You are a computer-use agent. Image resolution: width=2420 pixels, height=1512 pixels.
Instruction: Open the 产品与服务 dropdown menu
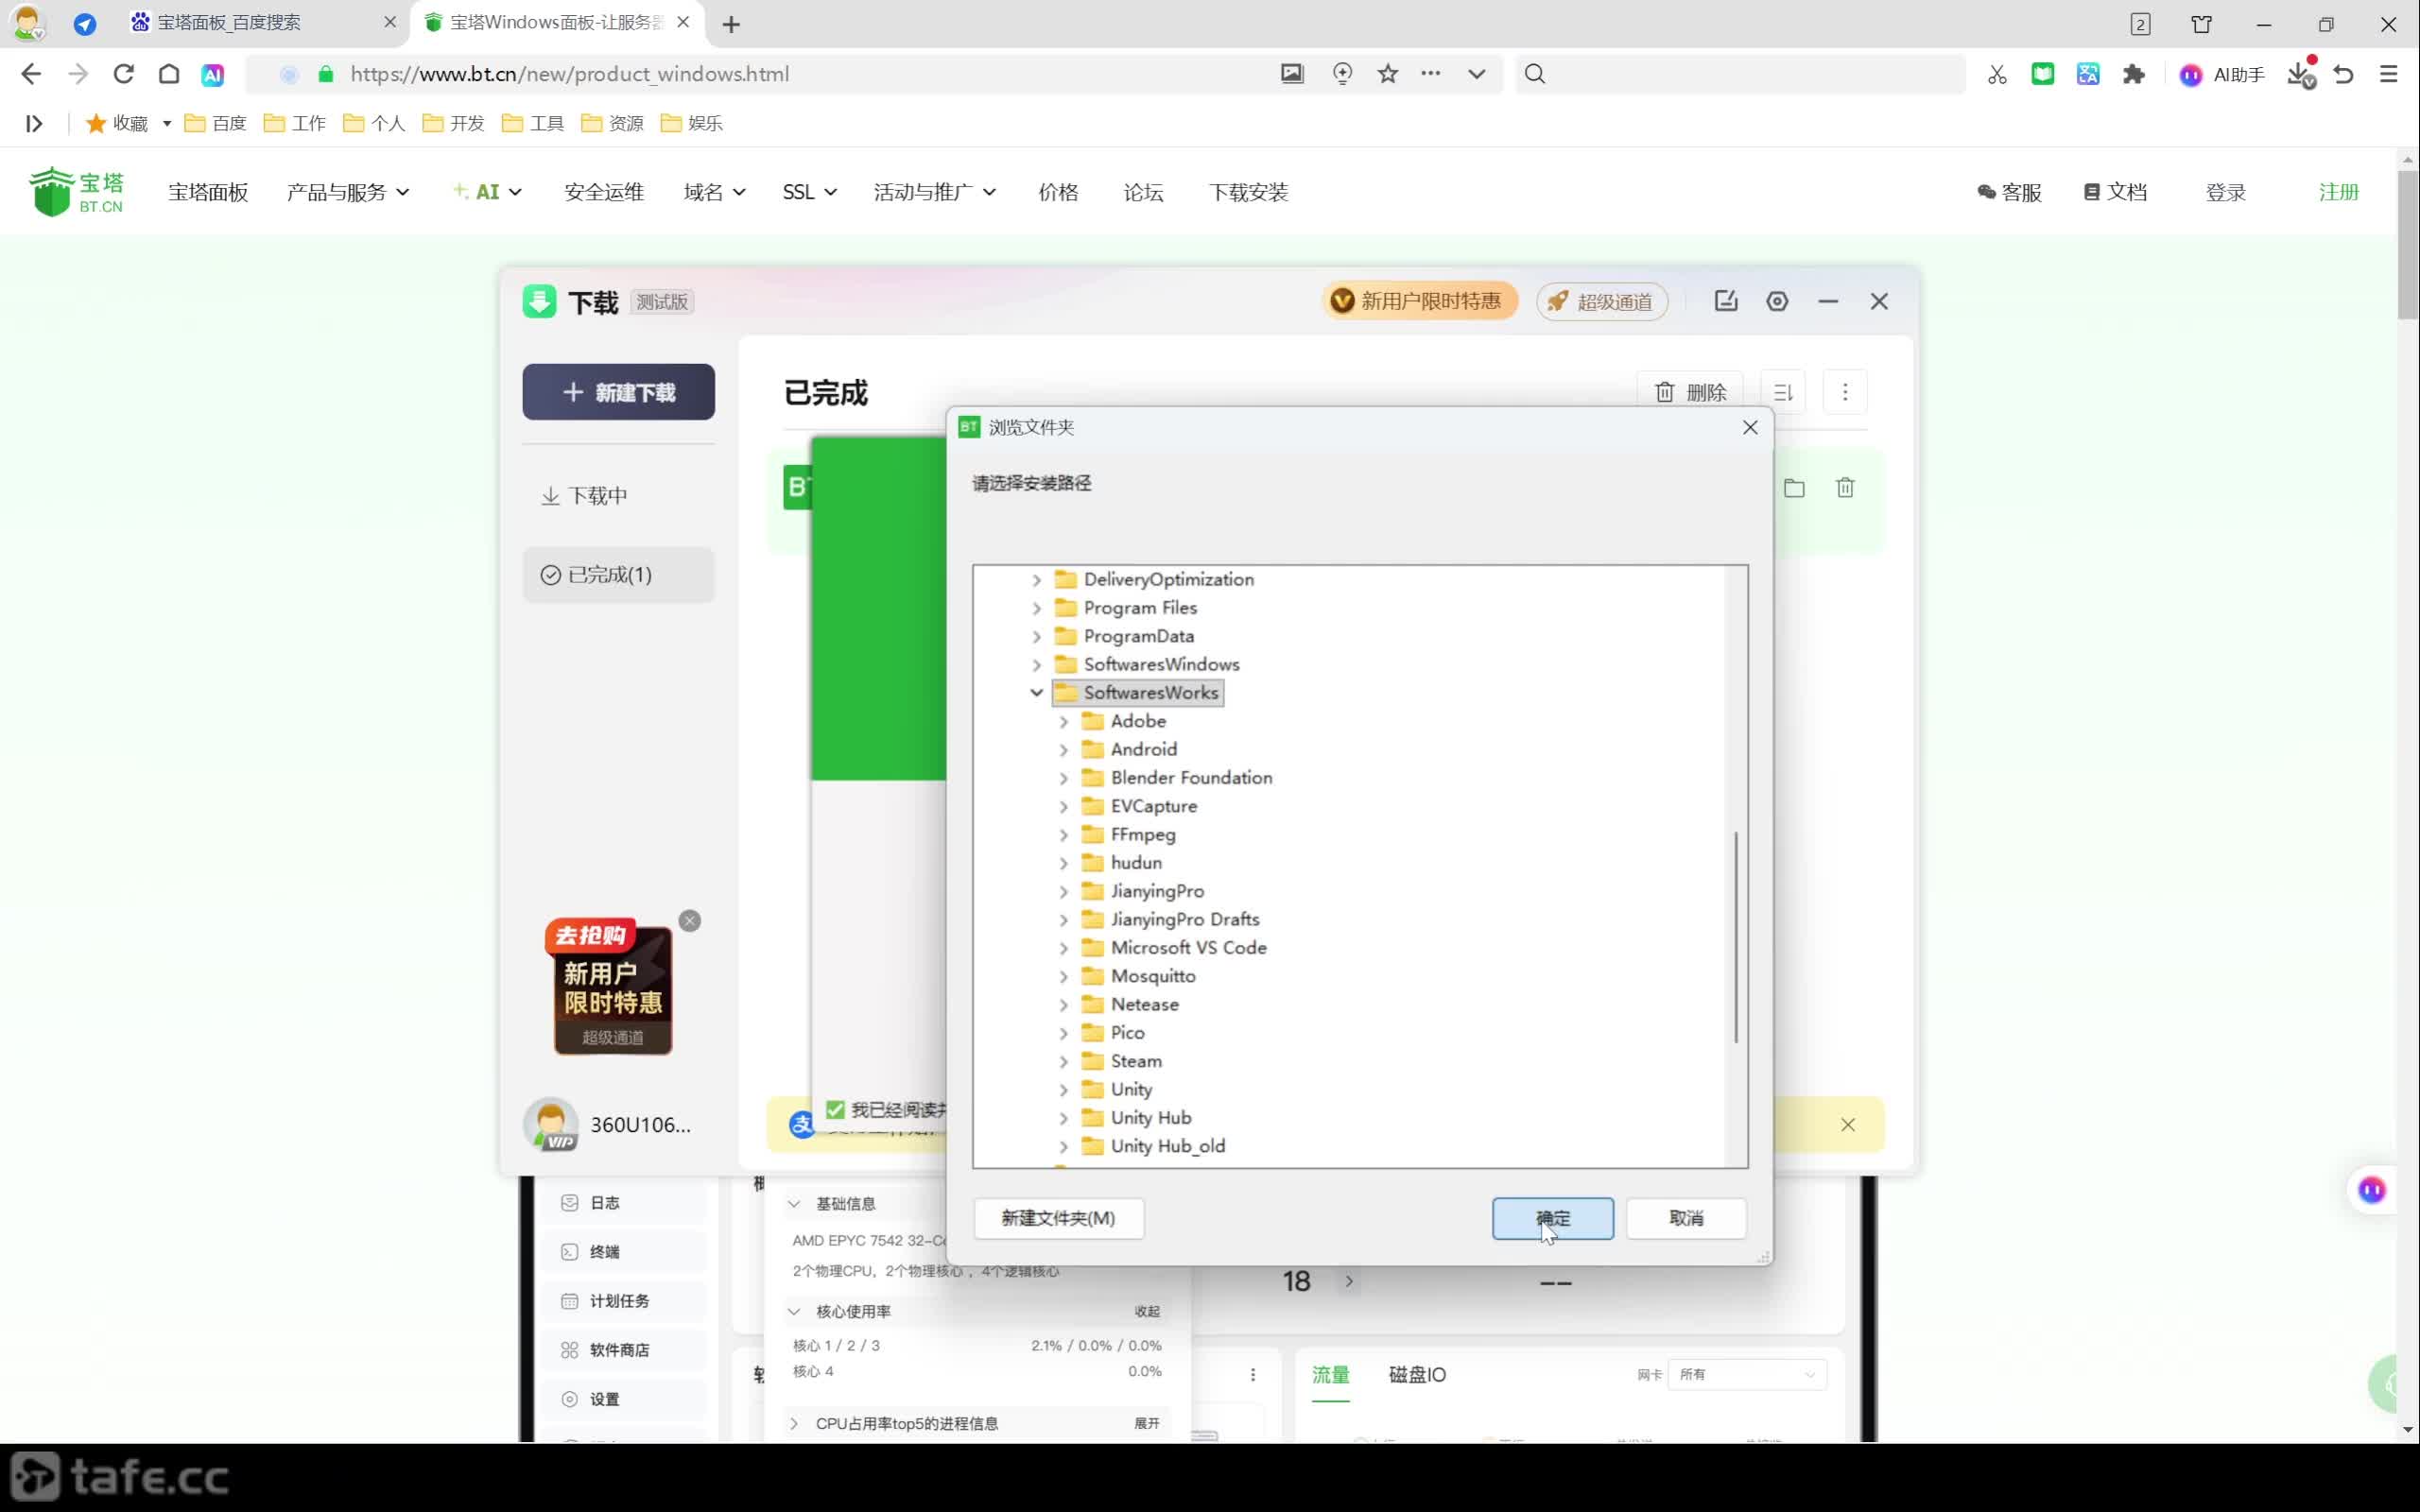pyautogui.click(x=348, y=192)
